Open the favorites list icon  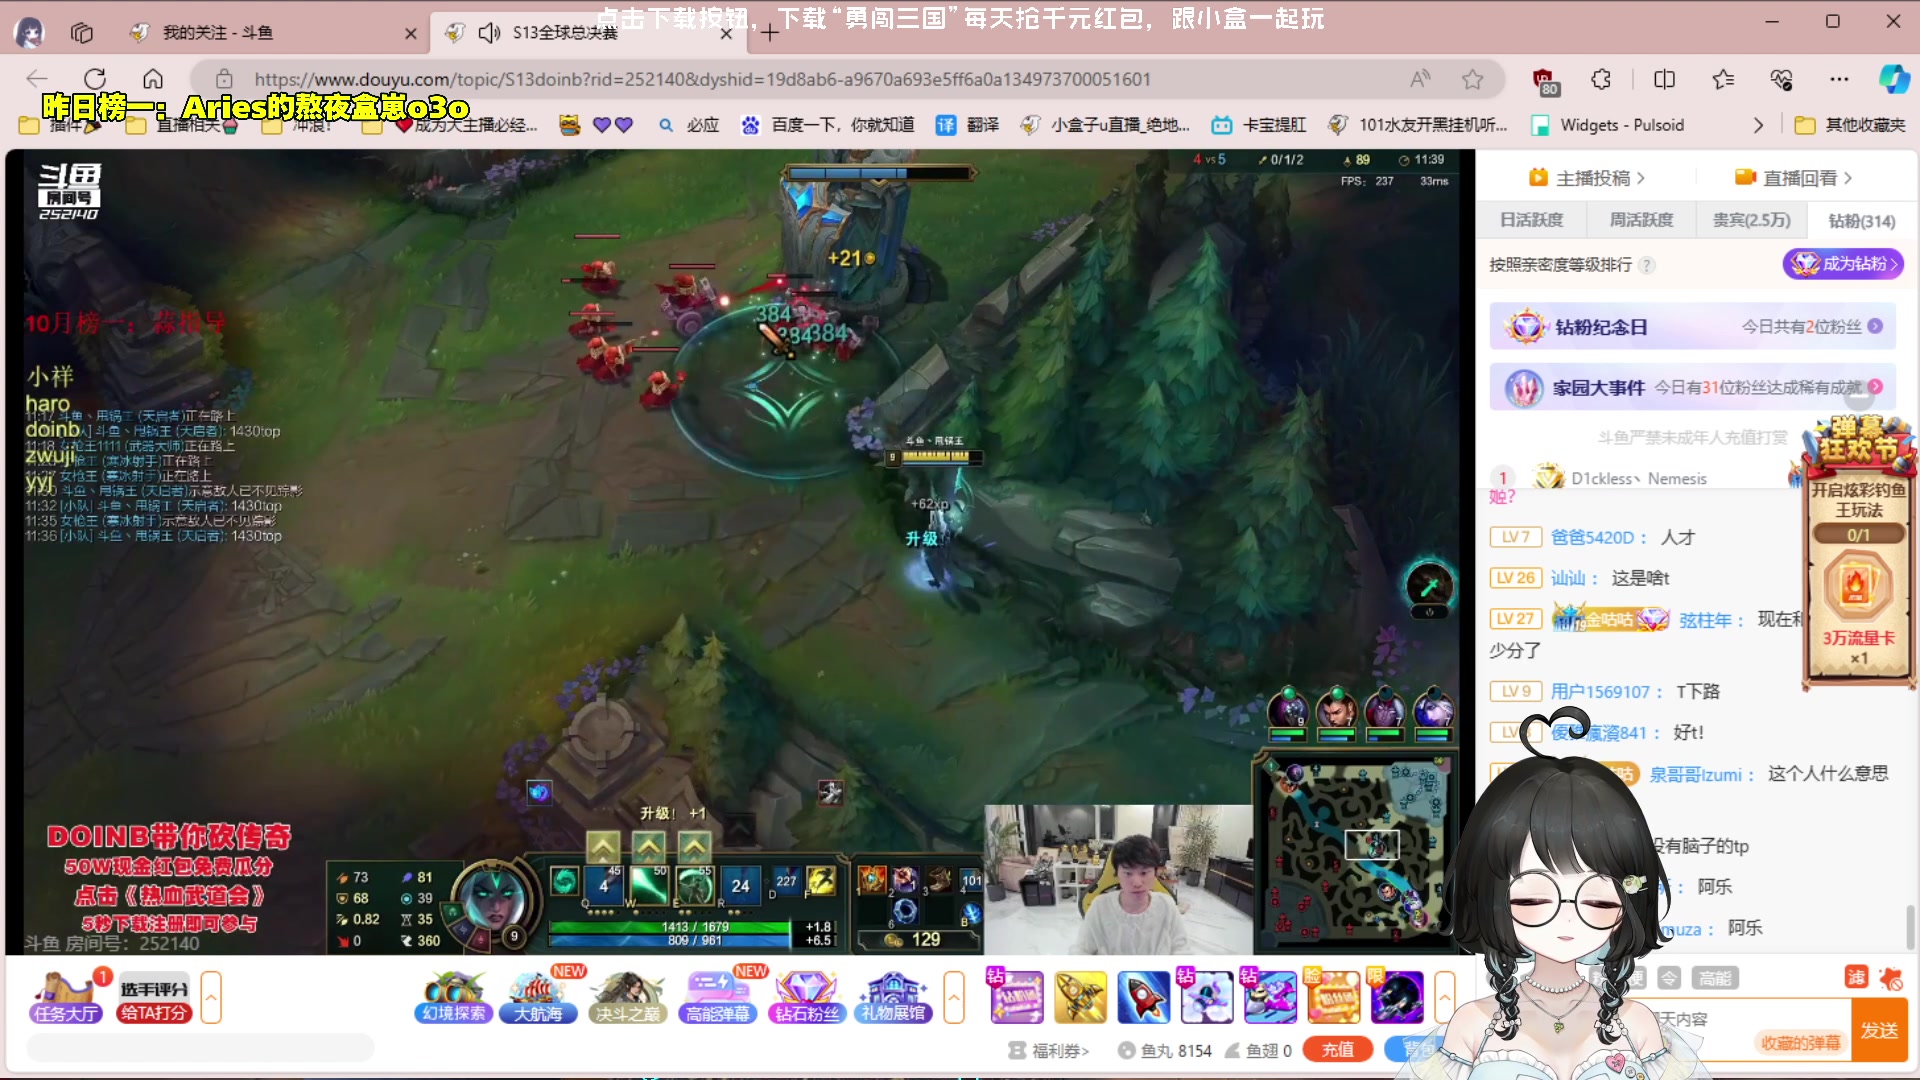coord(1723,79)
